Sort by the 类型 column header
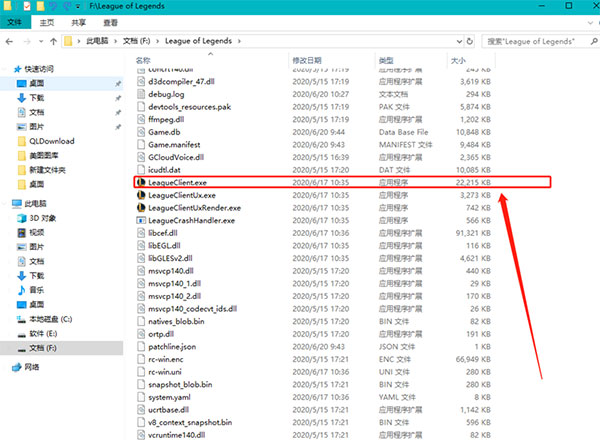The image size is (600, 440). tap(410, 60)
